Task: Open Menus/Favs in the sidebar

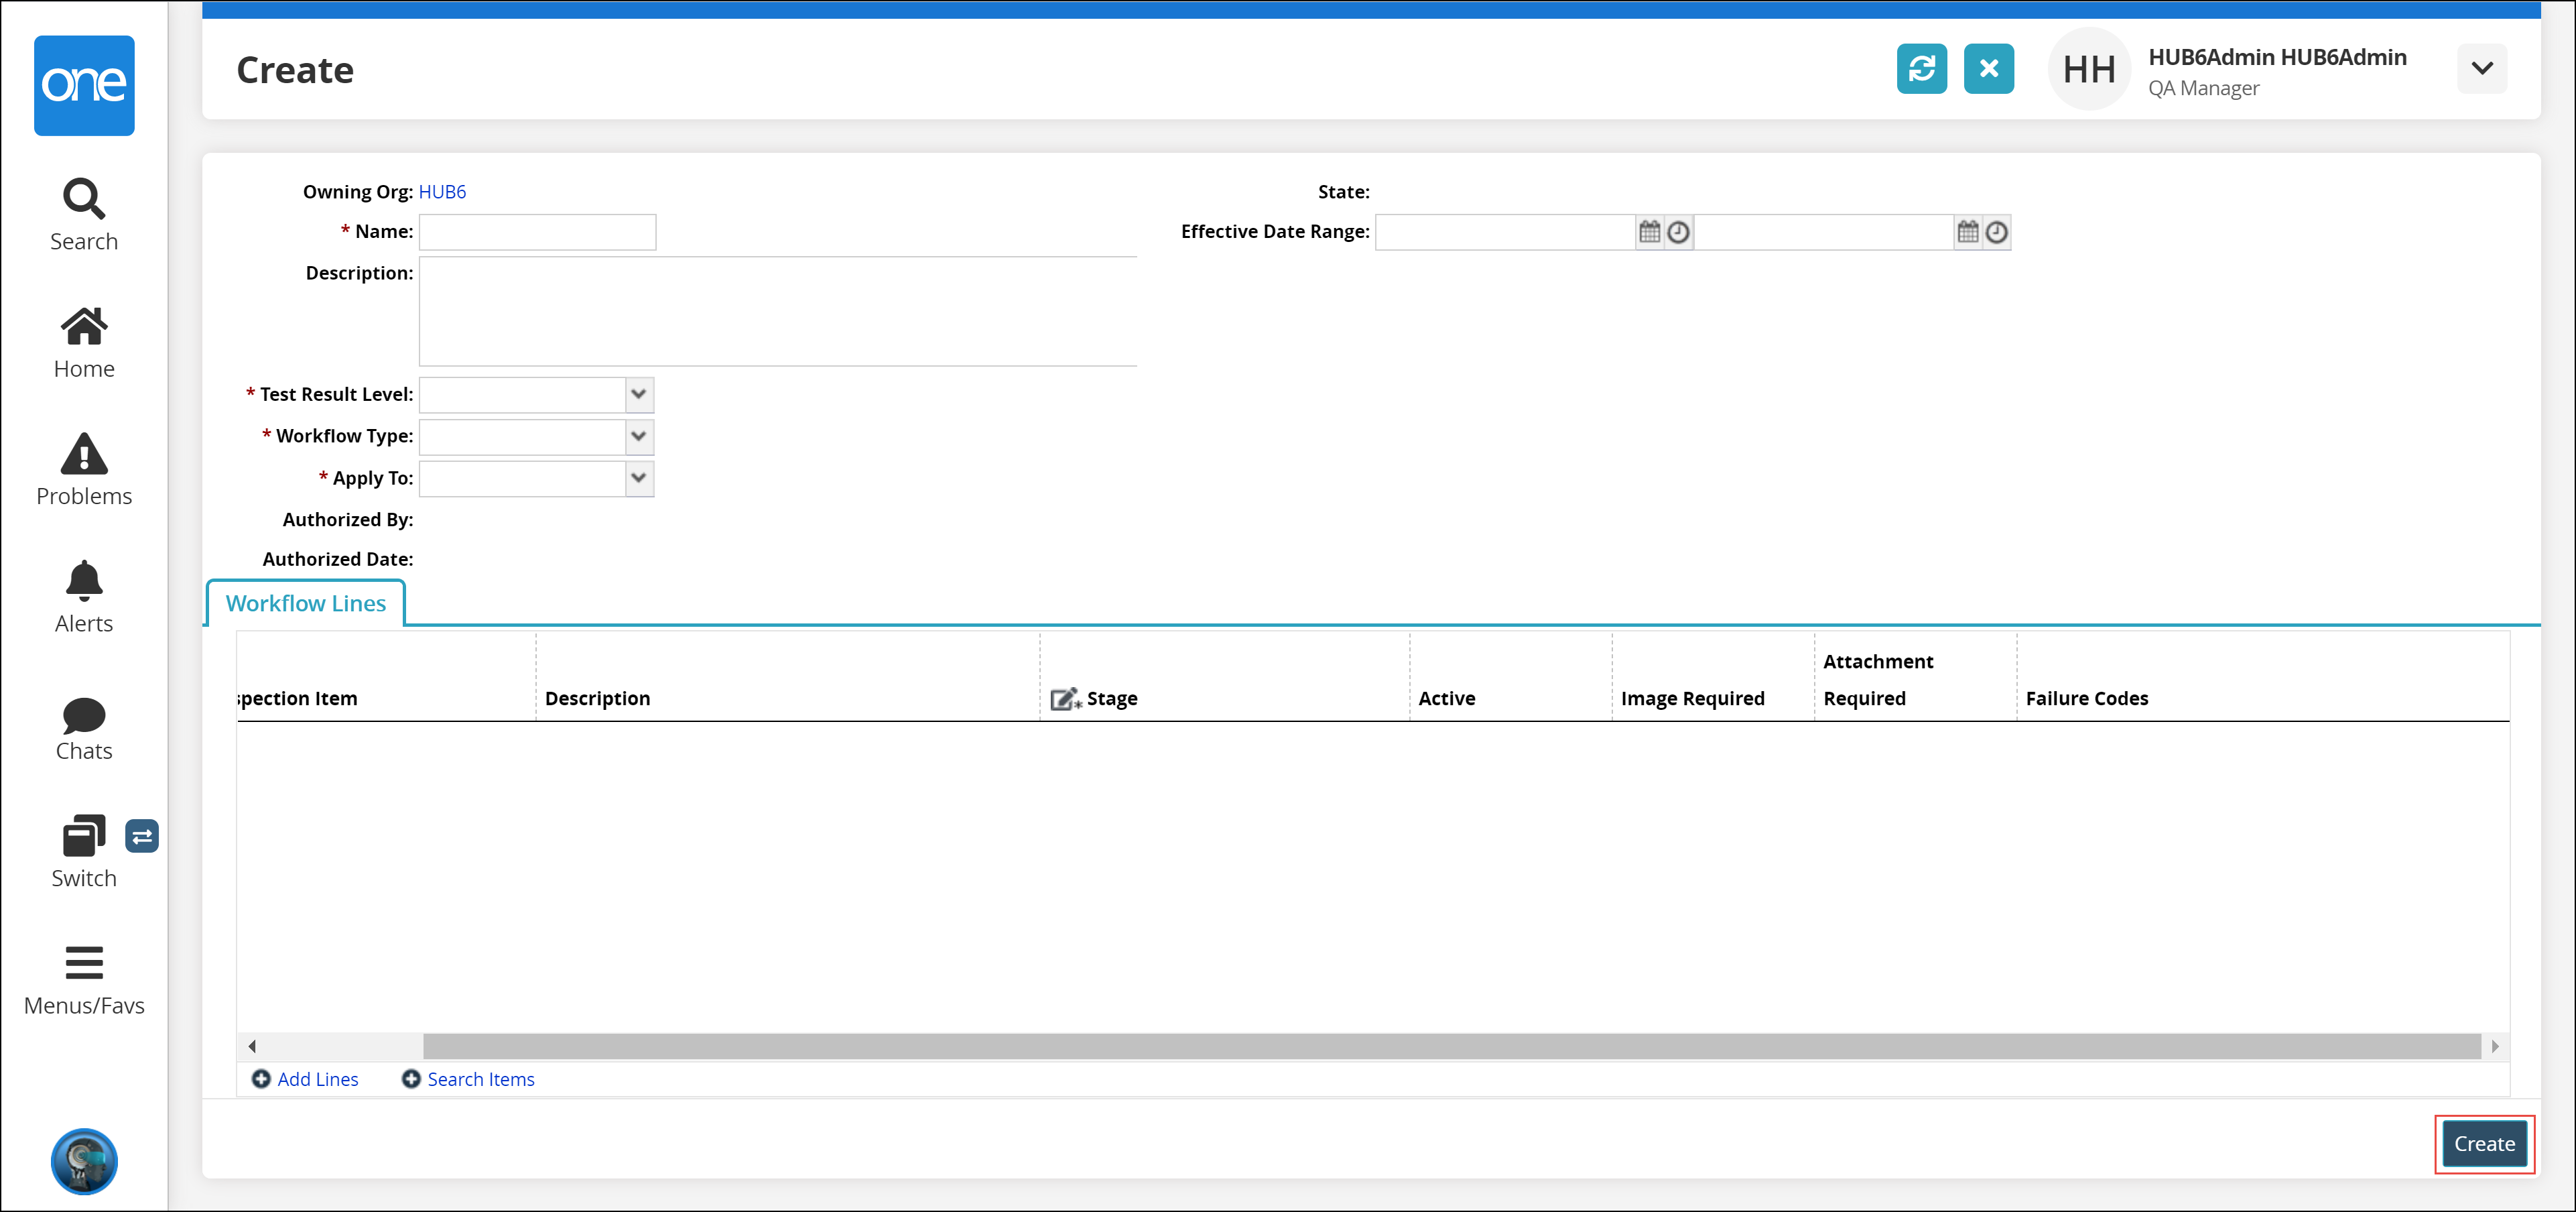Action: point(84,980)
